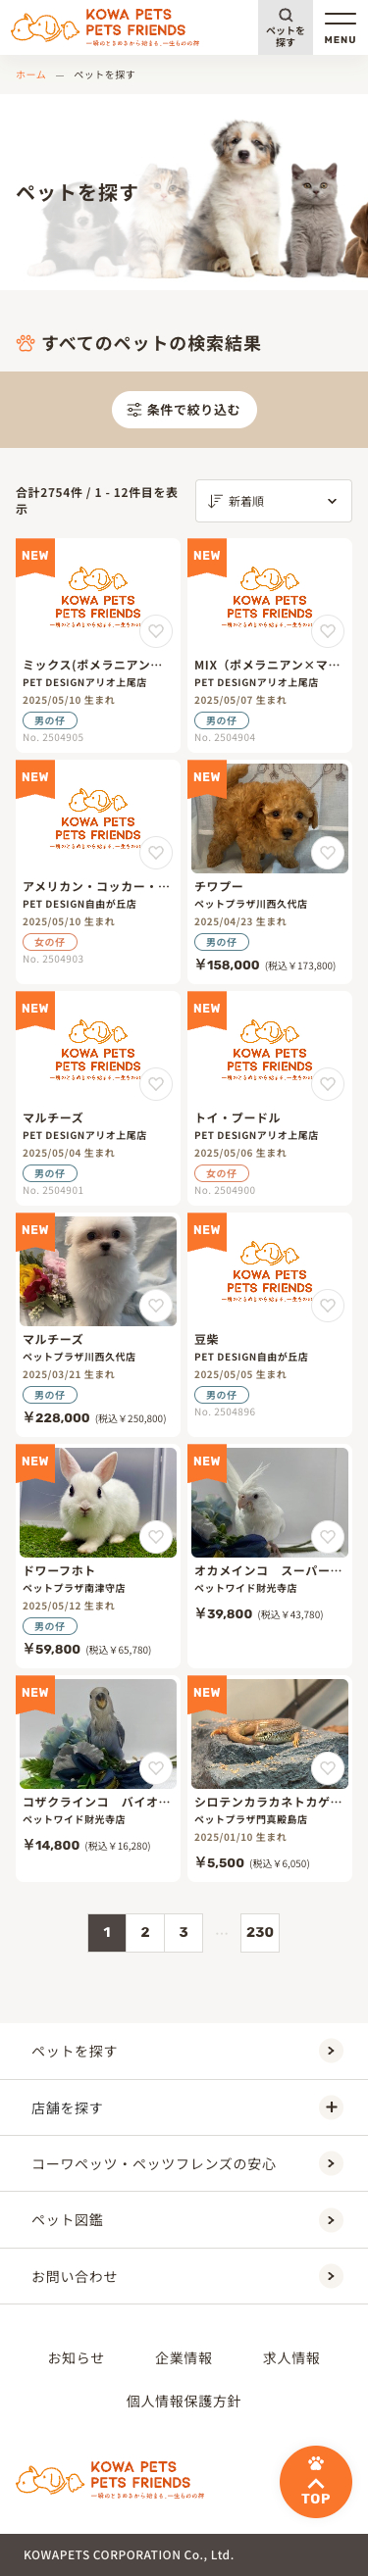
Task: Go to page 2 of results
Action: coord(145,1932)
